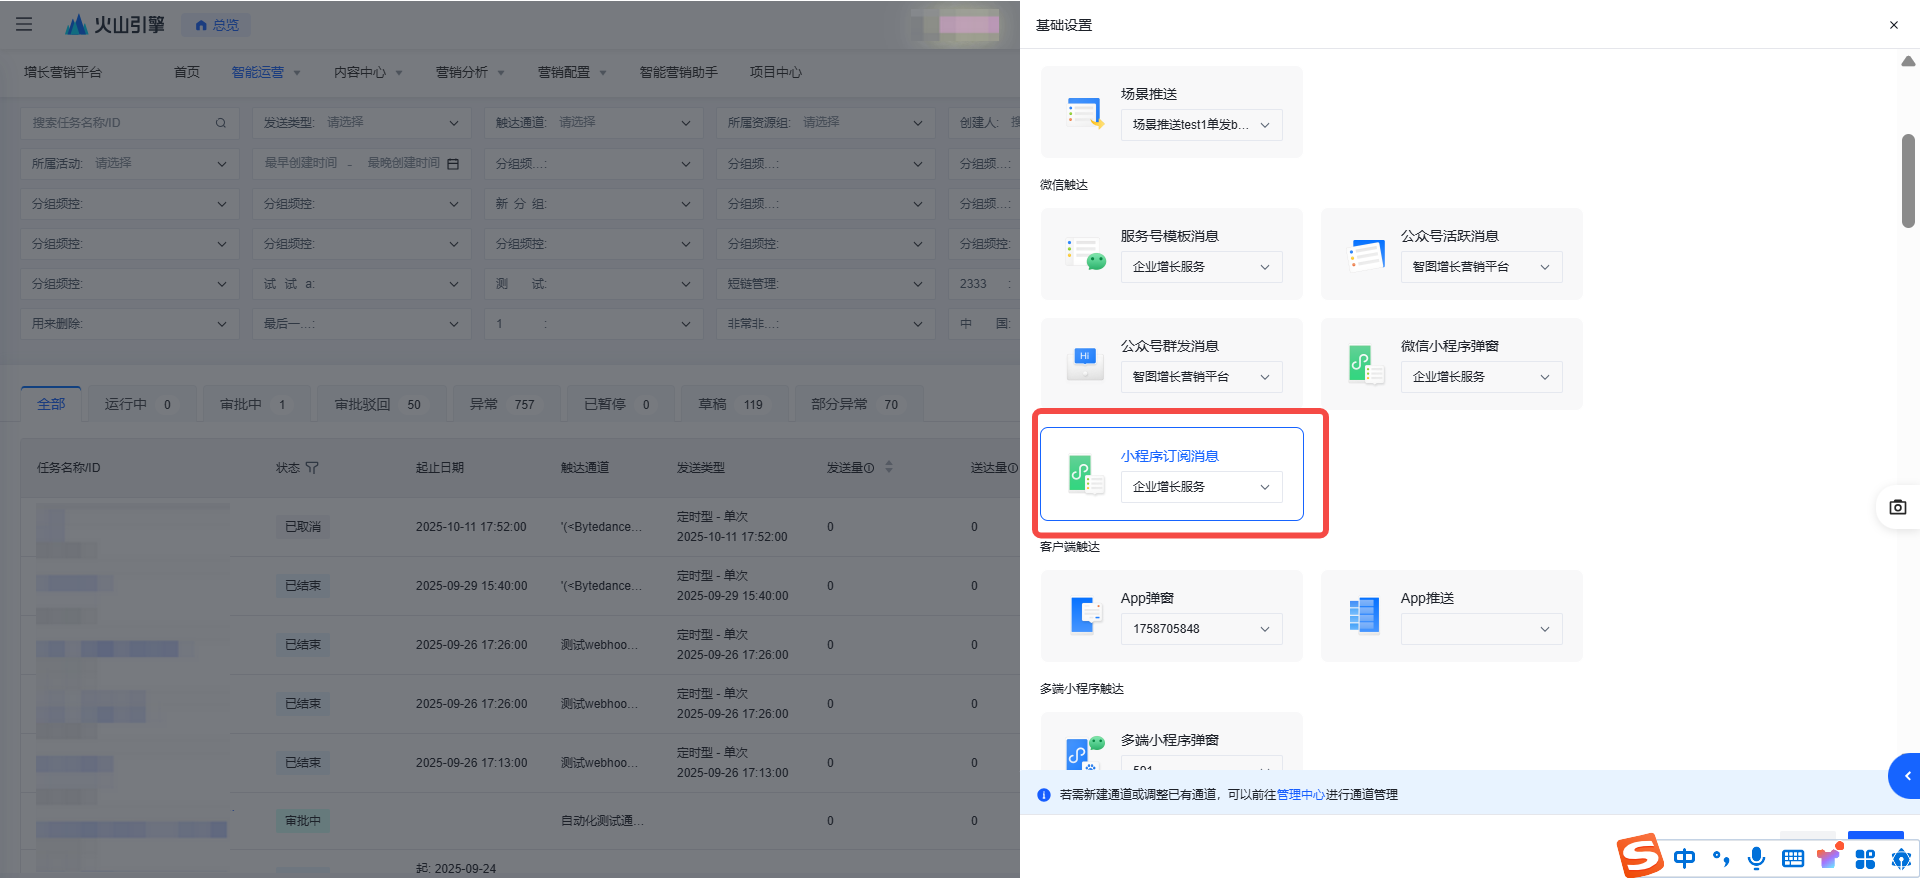Close the 基础设置 drawer
Image resolution: width=1920 pixels, height=878 pixels.
(1894, 25)
